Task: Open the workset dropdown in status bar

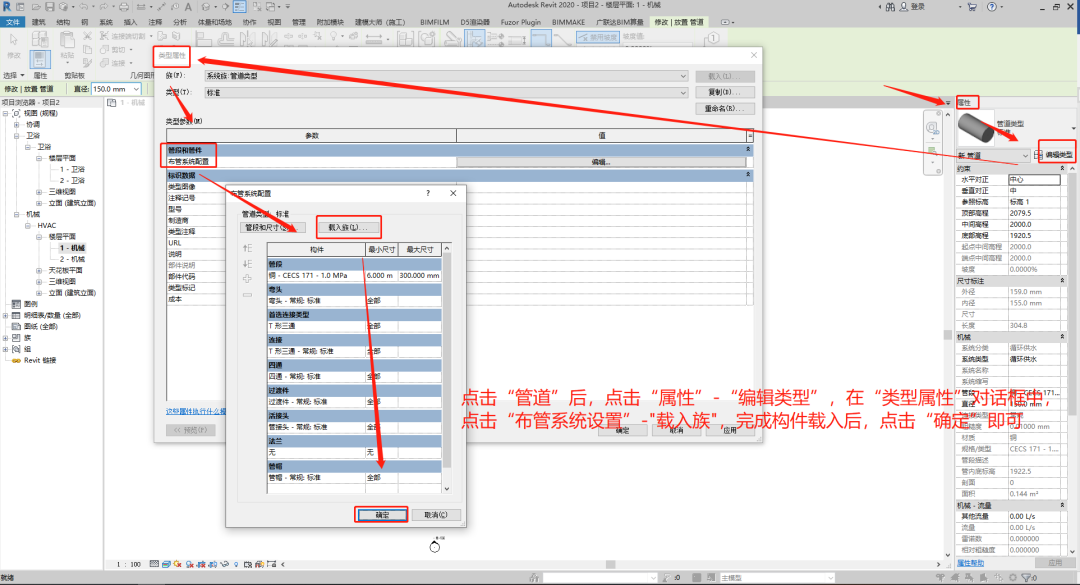Action: point(599,577)
